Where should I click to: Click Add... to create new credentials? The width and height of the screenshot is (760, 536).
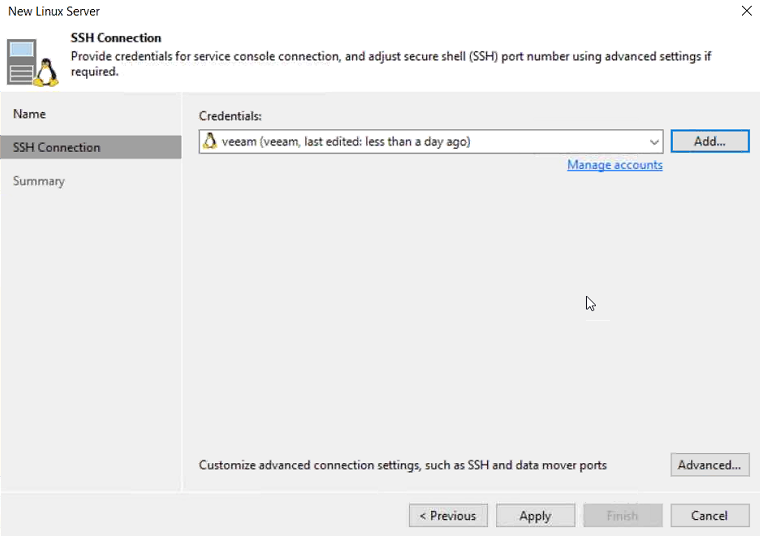tap(710, 142)
